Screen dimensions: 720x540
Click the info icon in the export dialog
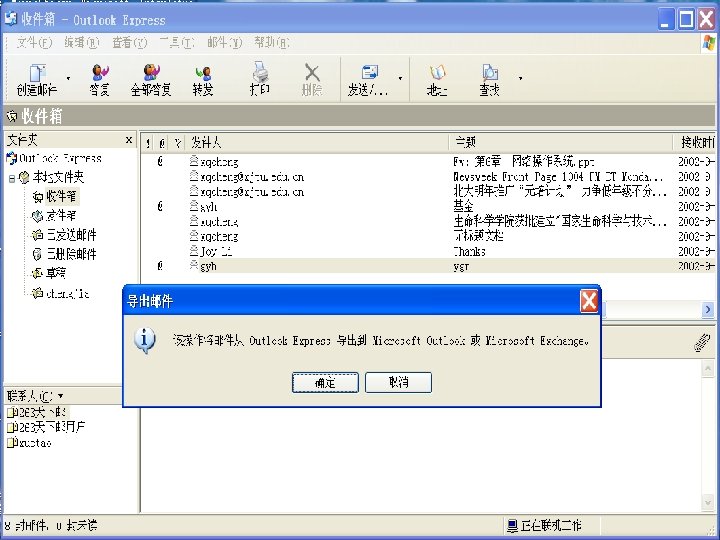pyautogui.click(x=145, y=340)
